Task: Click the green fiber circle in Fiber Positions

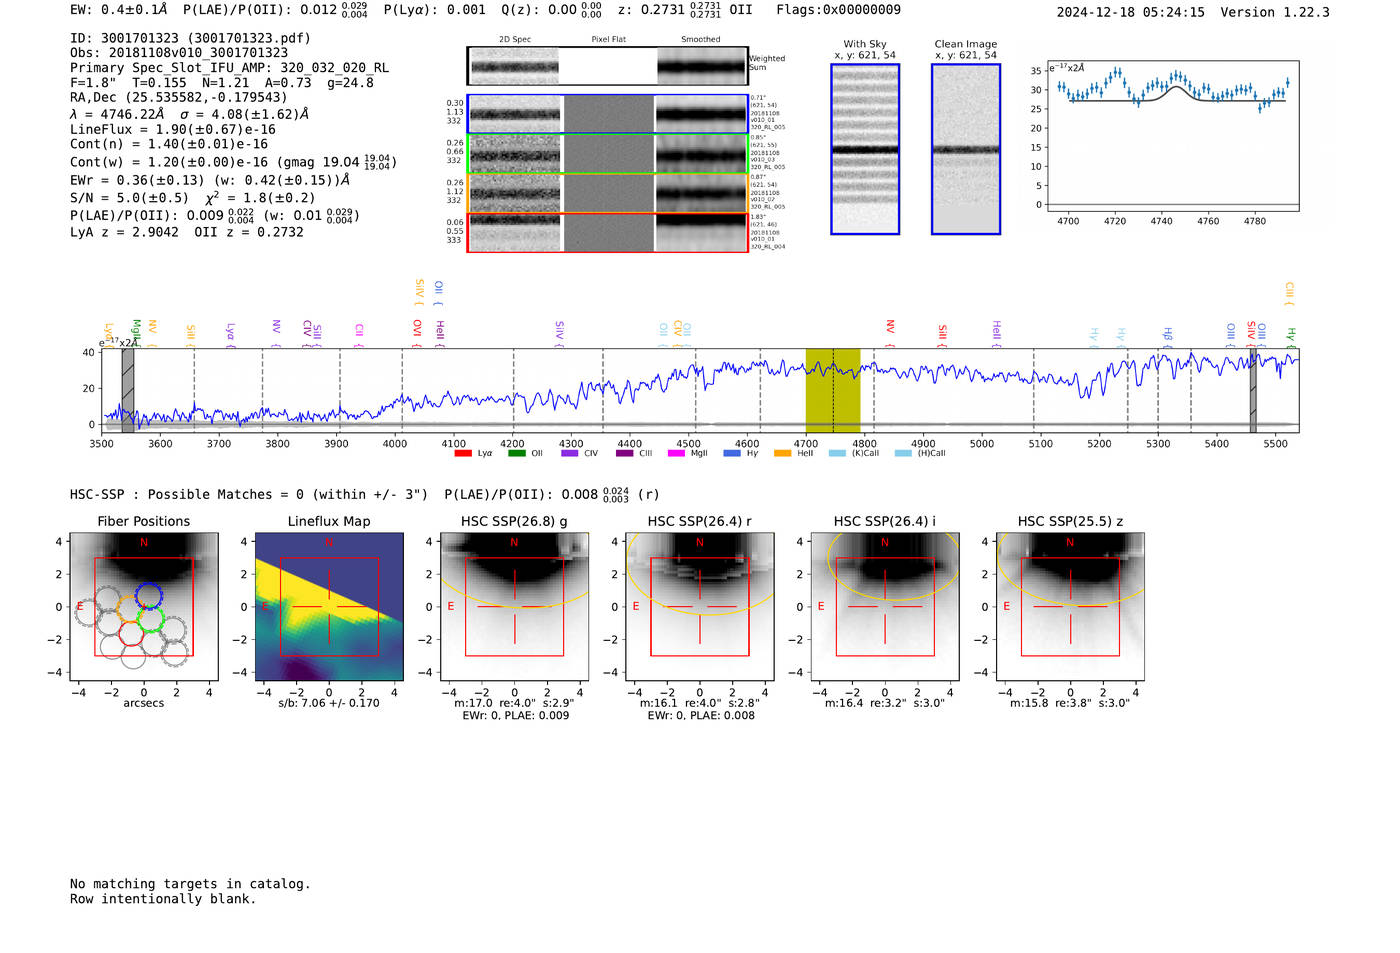Action: pyautogui.click(x=152, y=620)
